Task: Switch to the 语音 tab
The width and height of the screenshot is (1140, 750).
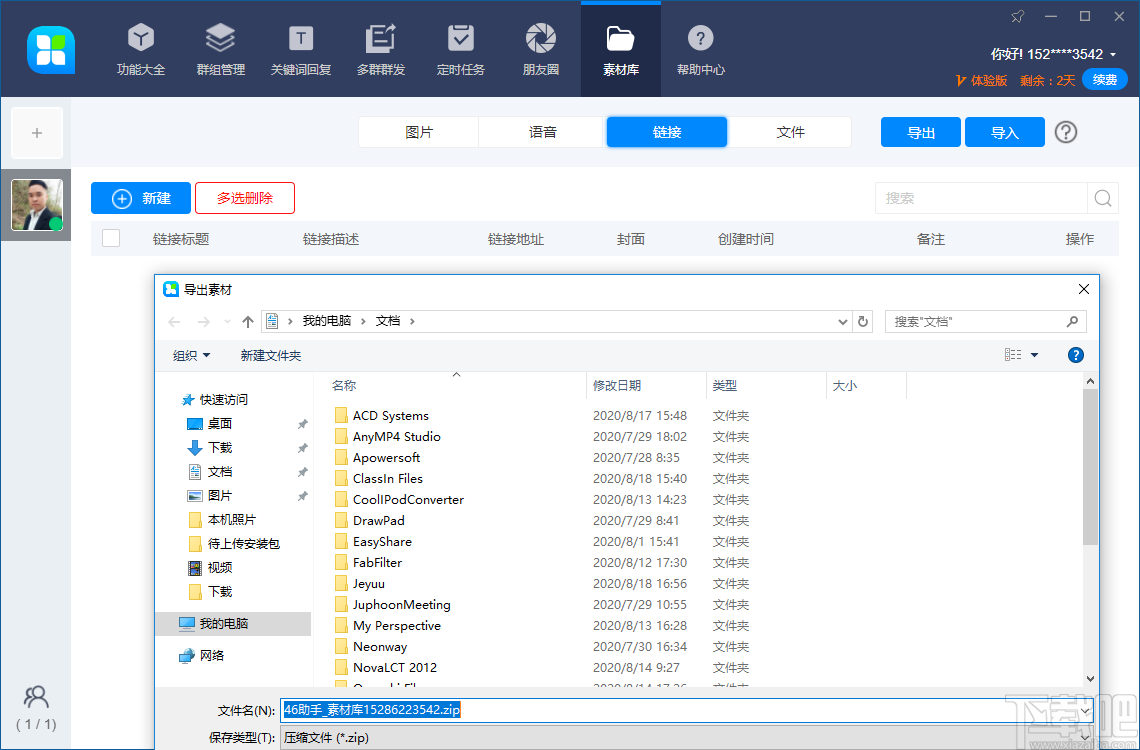Action: 542,132
